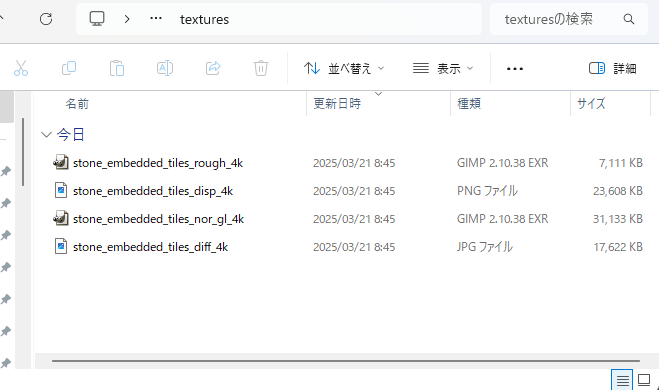Click the This PC monitor icon in breadcrumb

click(97, 19)
